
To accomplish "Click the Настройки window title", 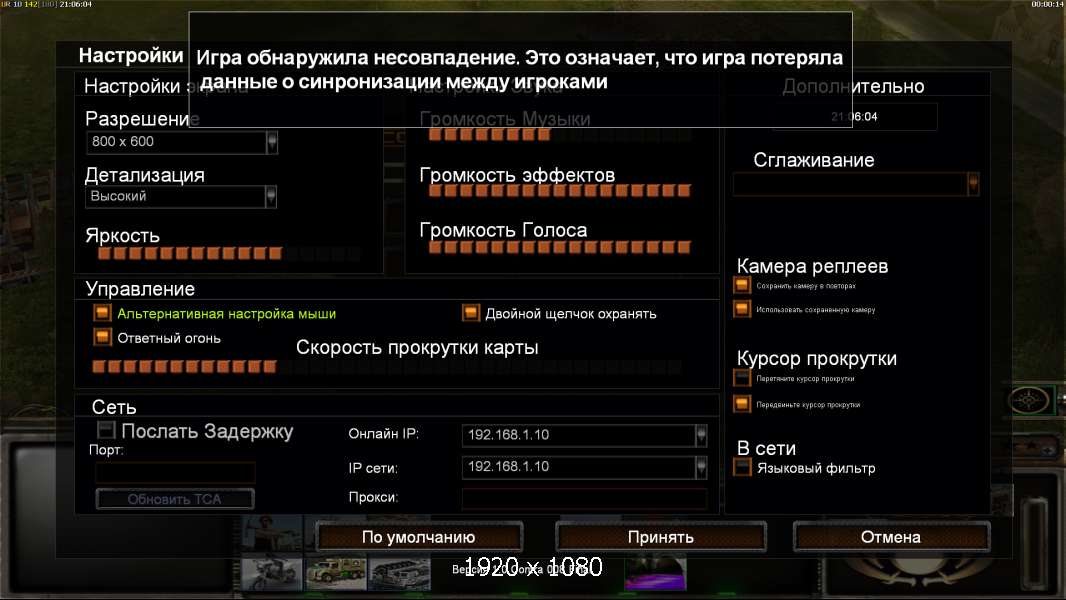I will pyautogui.click(x=131, y=55).
